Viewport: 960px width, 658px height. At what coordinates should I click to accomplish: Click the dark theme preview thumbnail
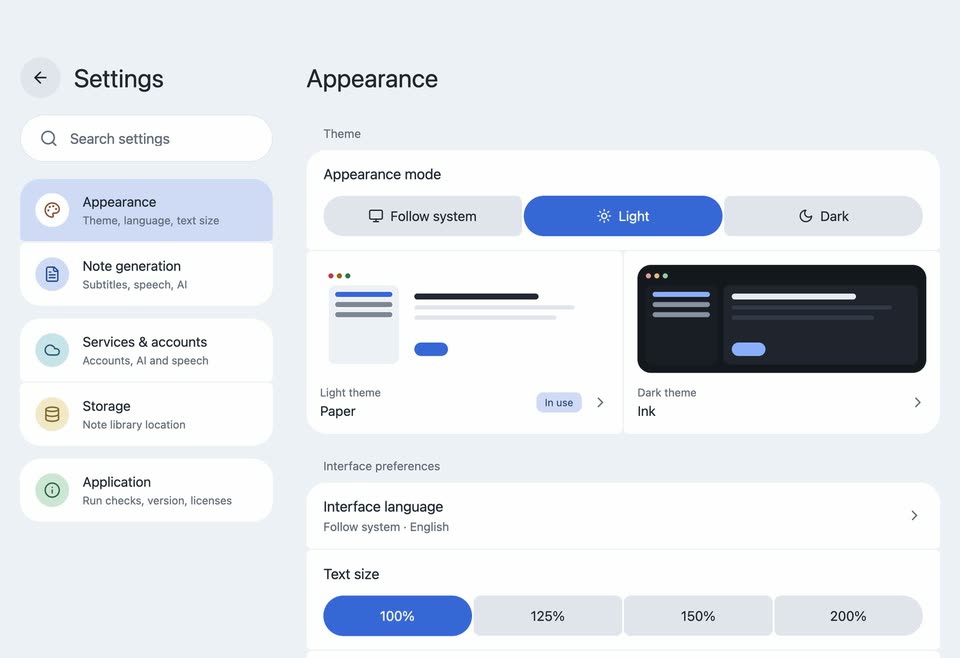781,318
